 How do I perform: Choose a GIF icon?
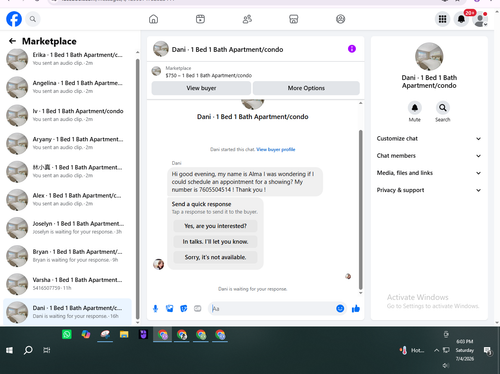198,309
